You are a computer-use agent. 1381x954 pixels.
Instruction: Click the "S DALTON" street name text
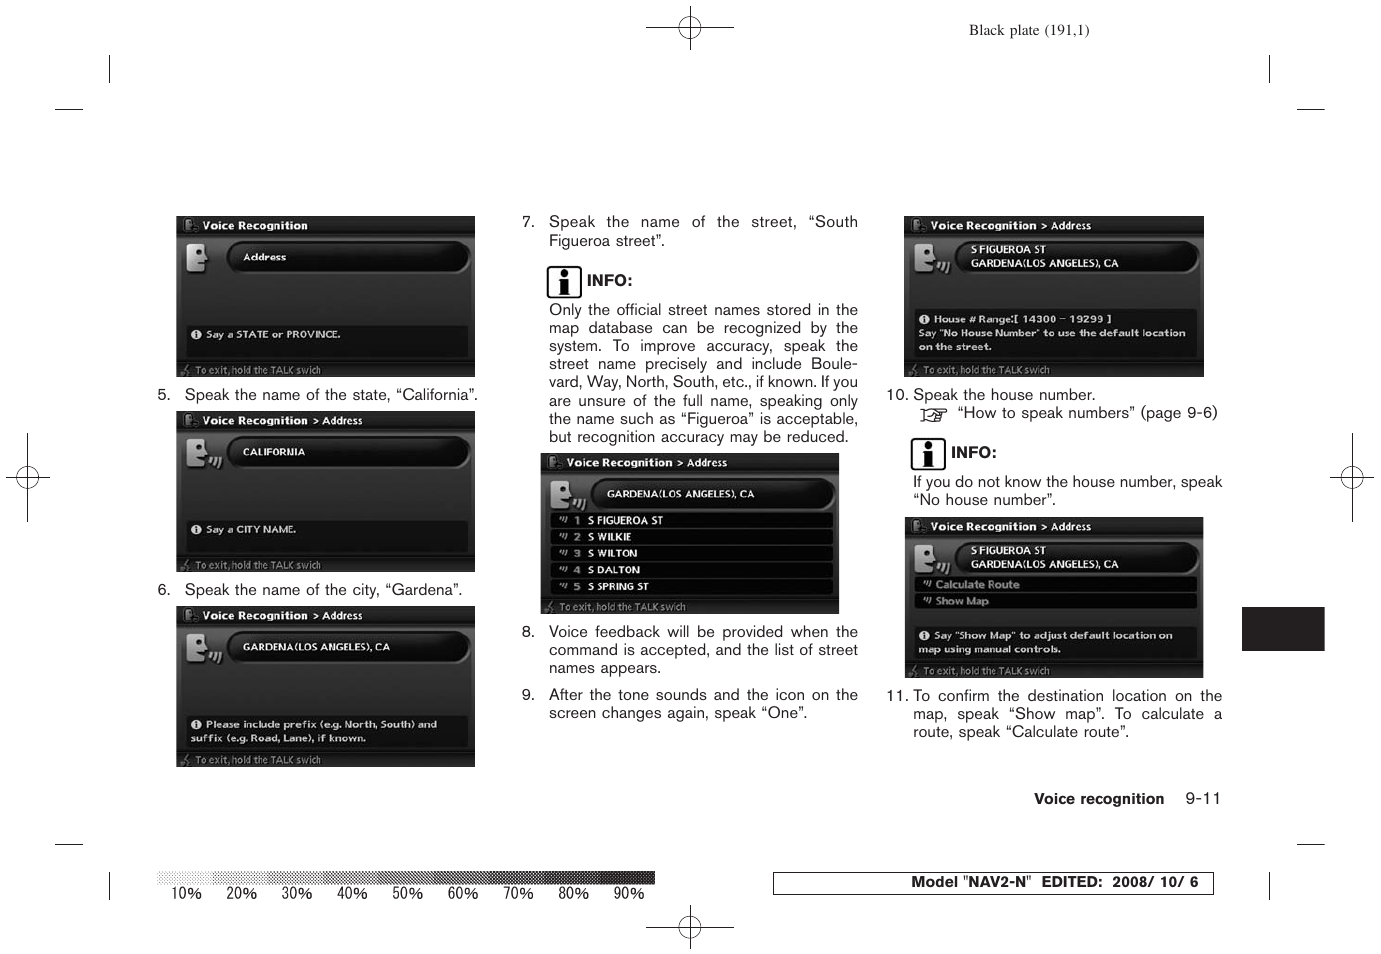(614, 570)
